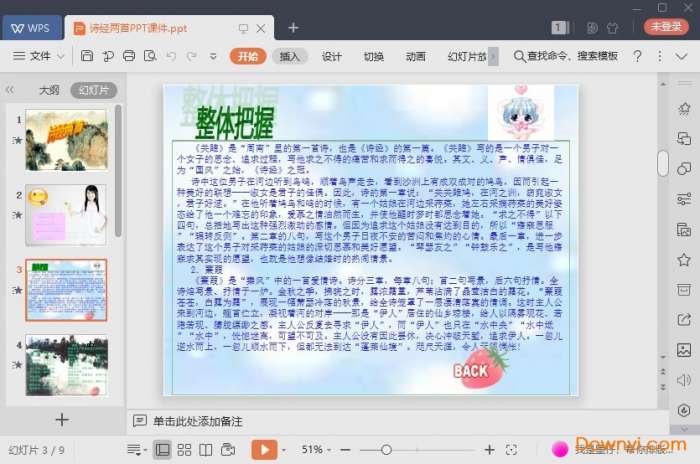Screen dimensions: 700x464
Task: Open the notes layout menu icon in status bar
Action: click(136, 450)
